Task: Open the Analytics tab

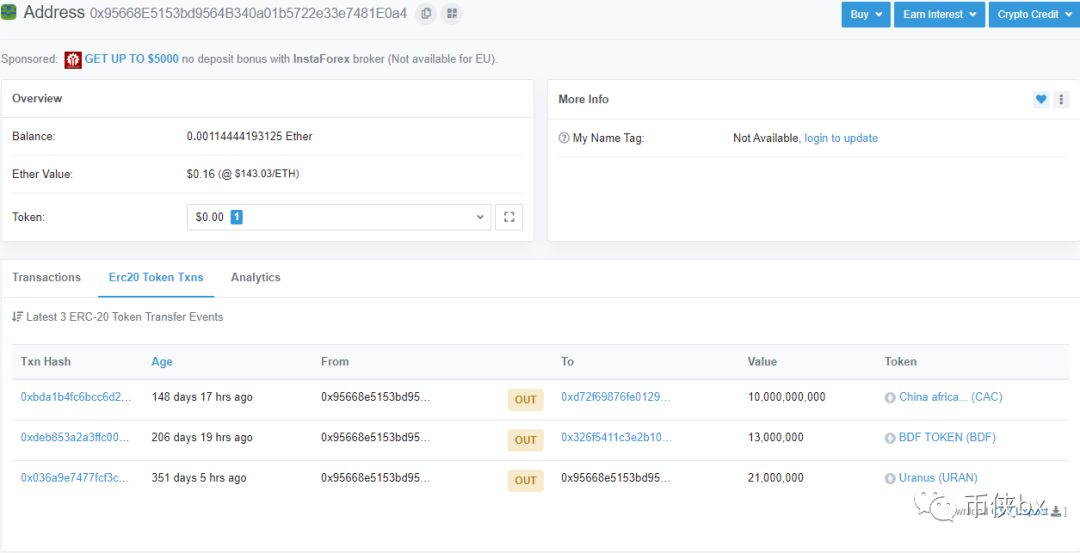Action: [x=256, y=278]
